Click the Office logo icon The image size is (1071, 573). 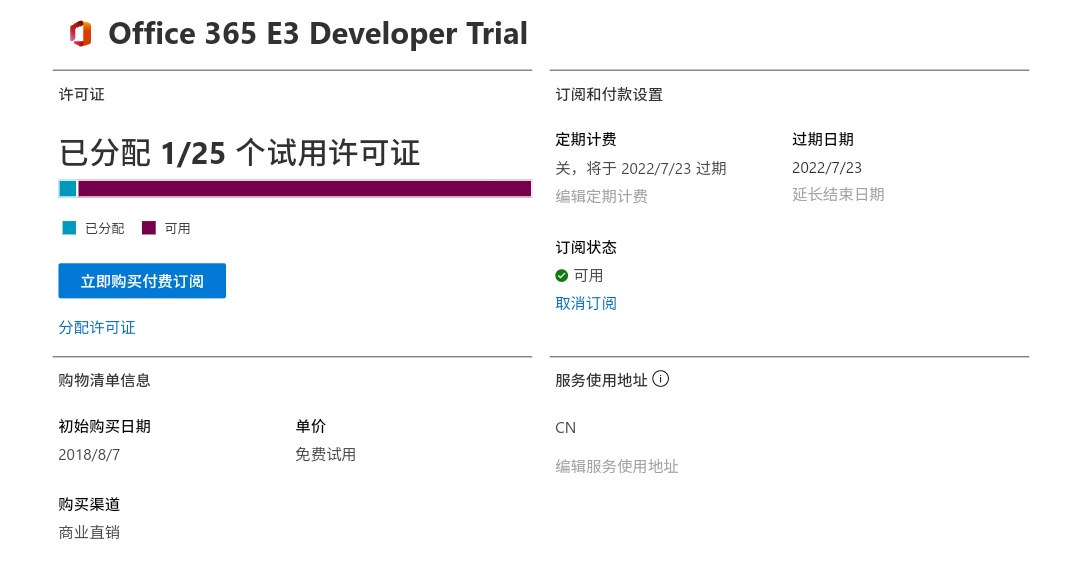point(80,34)
